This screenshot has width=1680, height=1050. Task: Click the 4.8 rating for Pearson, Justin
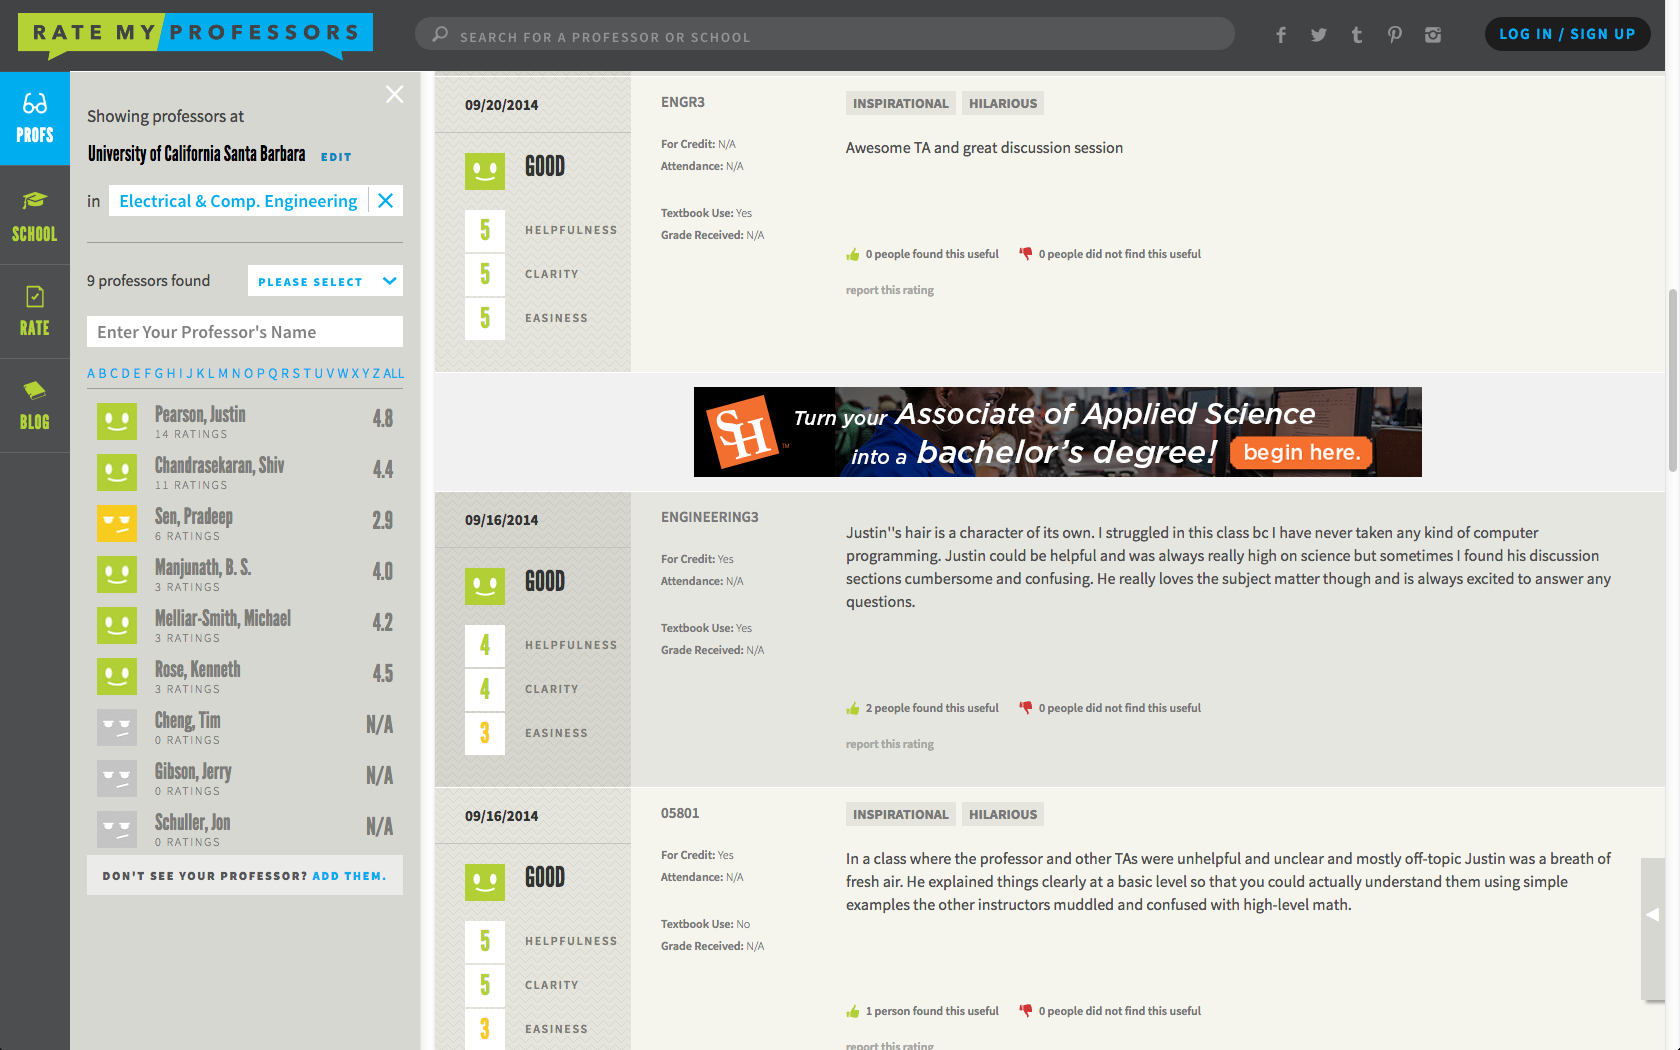383,419
